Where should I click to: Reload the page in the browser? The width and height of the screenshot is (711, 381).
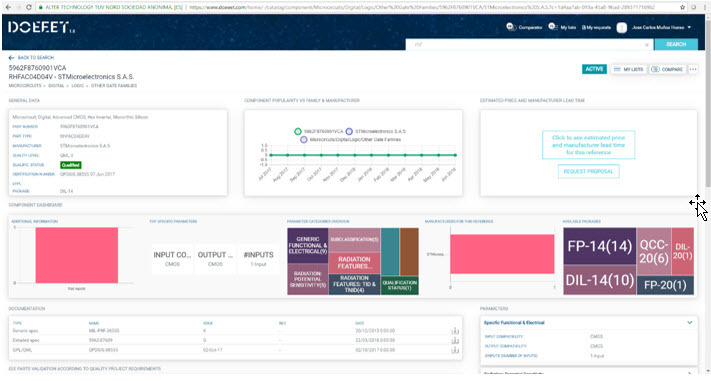coord(29,7)
